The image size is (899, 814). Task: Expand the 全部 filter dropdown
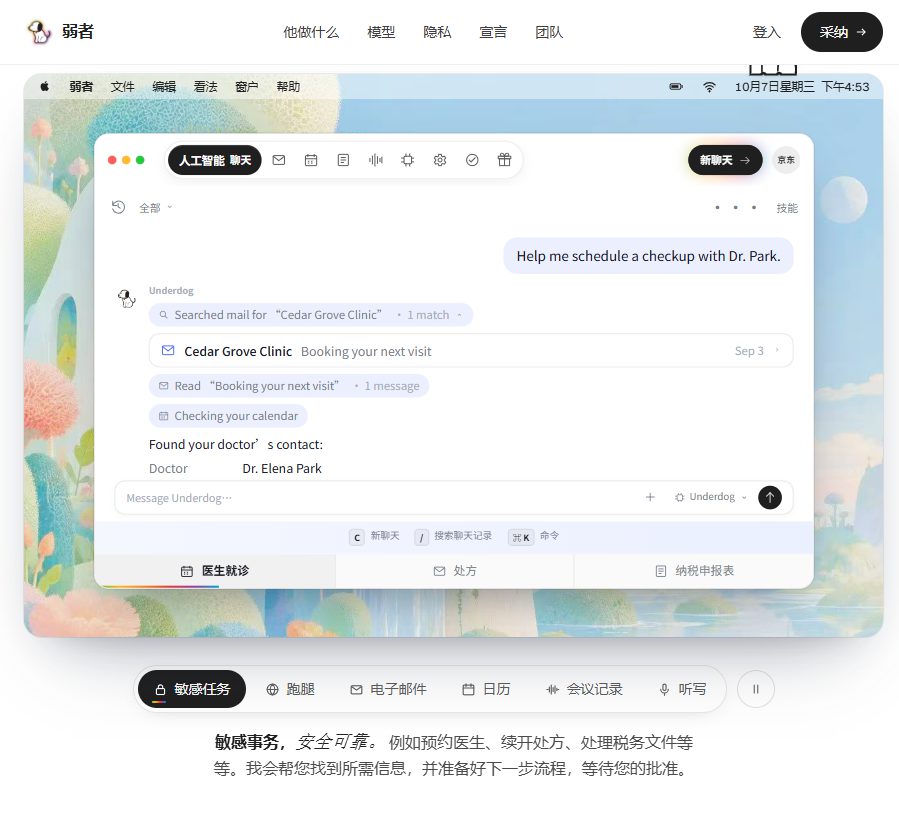coord(155,208)
